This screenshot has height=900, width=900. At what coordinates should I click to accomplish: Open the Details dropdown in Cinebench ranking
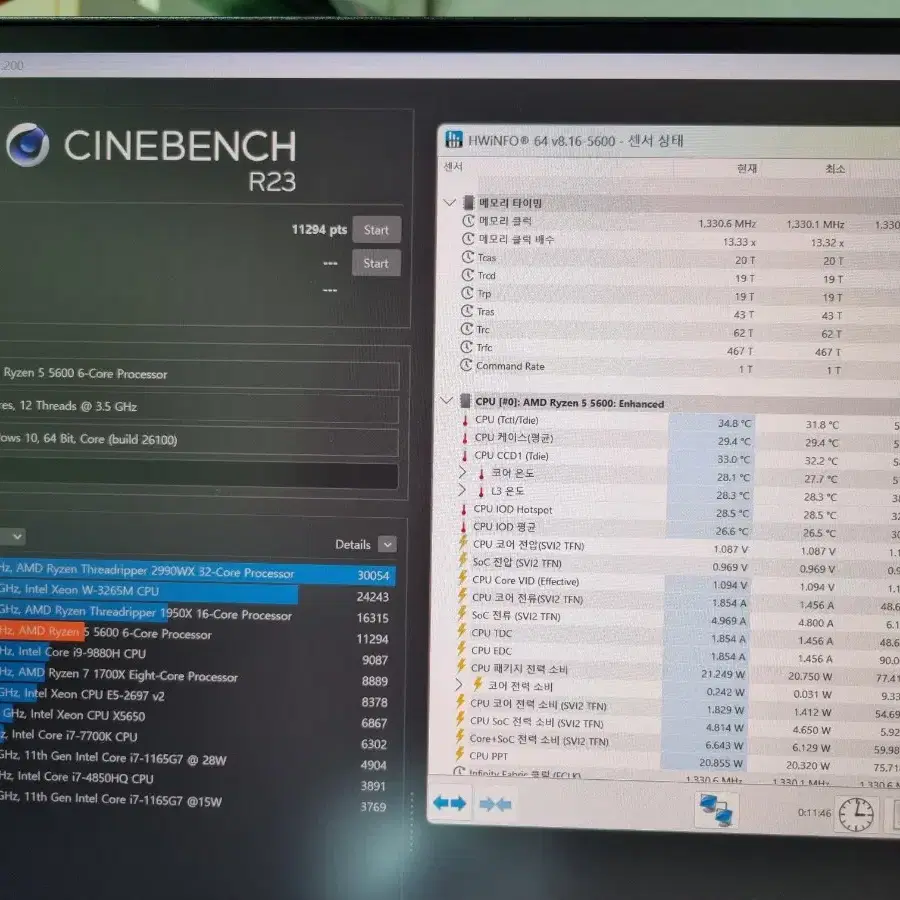click(x=387, y=544)
